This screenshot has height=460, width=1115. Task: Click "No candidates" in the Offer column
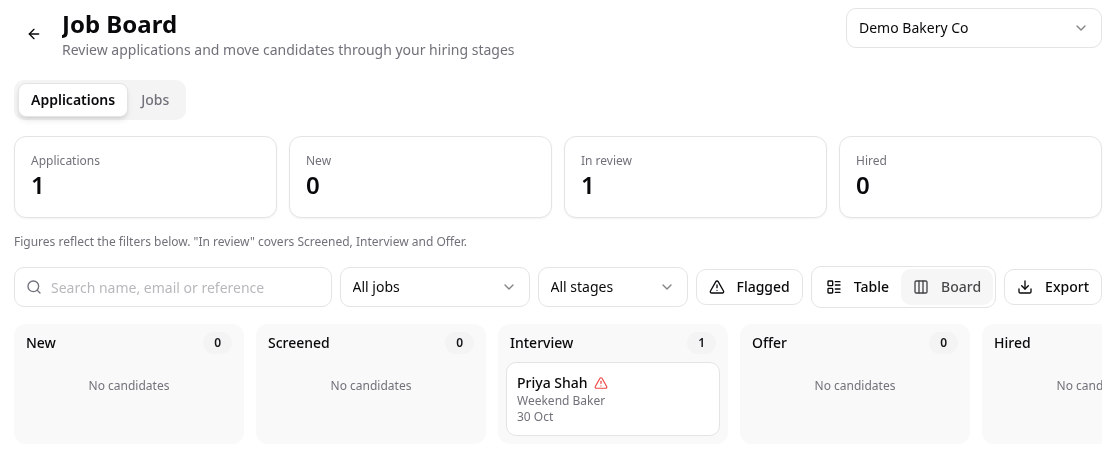(854, 386)
